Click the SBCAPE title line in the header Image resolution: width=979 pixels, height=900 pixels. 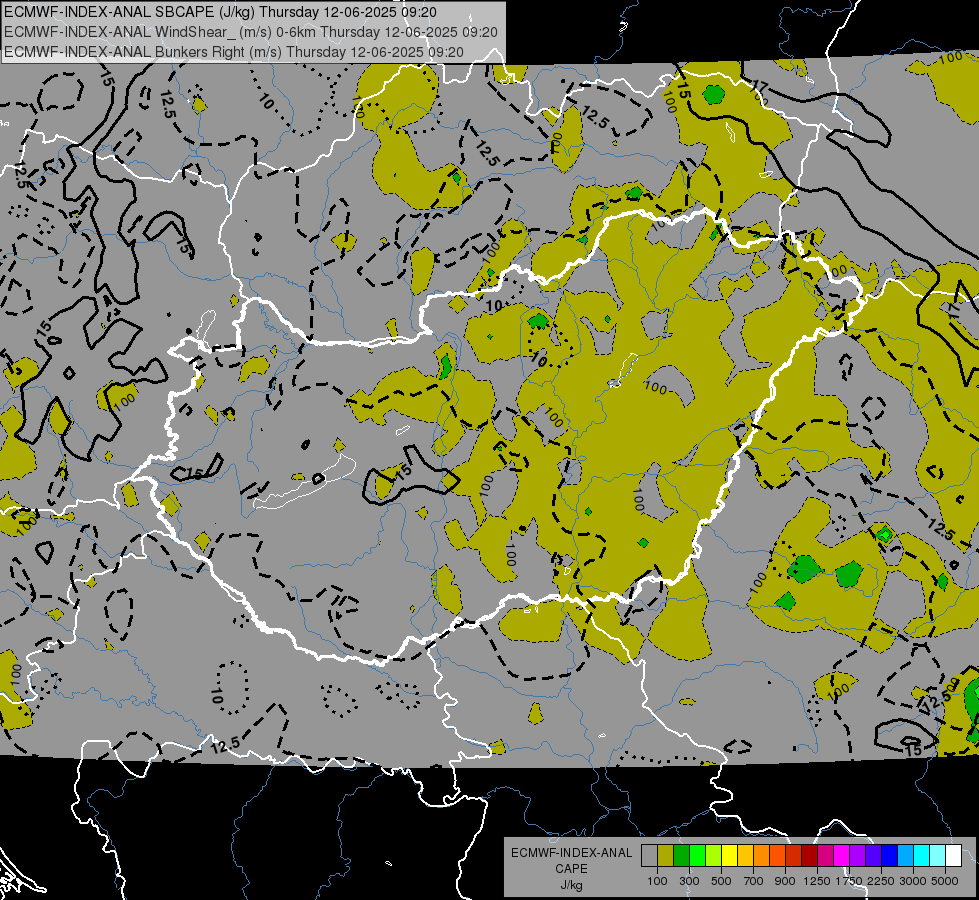pos(220,12)
